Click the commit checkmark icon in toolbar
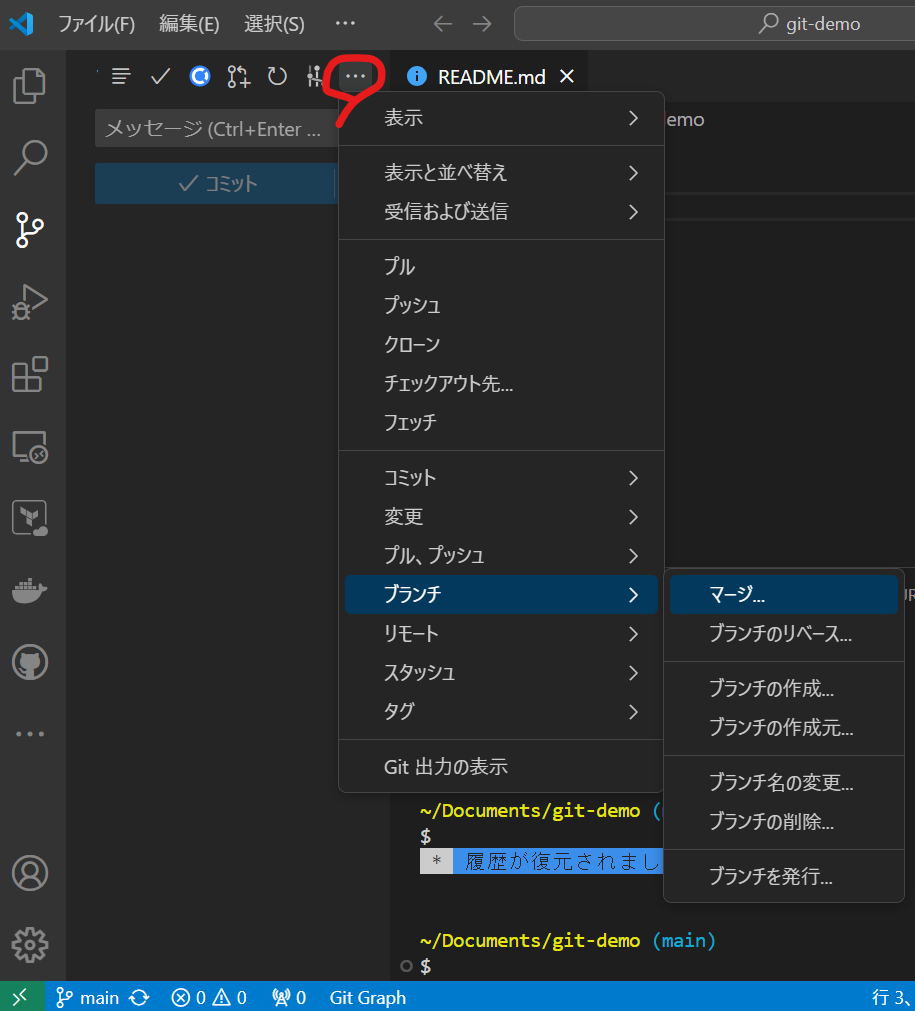 [160, 76]
